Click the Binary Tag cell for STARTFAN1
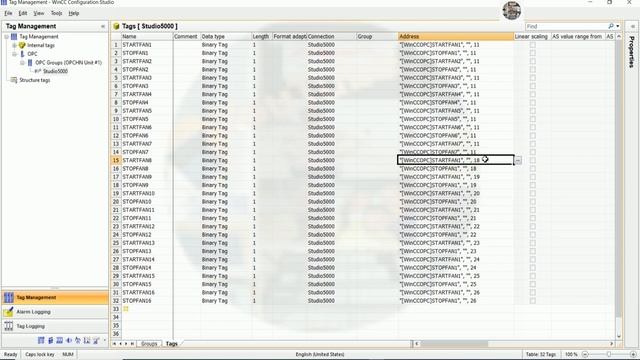This screenshot has height=360, width=640. coord(226,45)
